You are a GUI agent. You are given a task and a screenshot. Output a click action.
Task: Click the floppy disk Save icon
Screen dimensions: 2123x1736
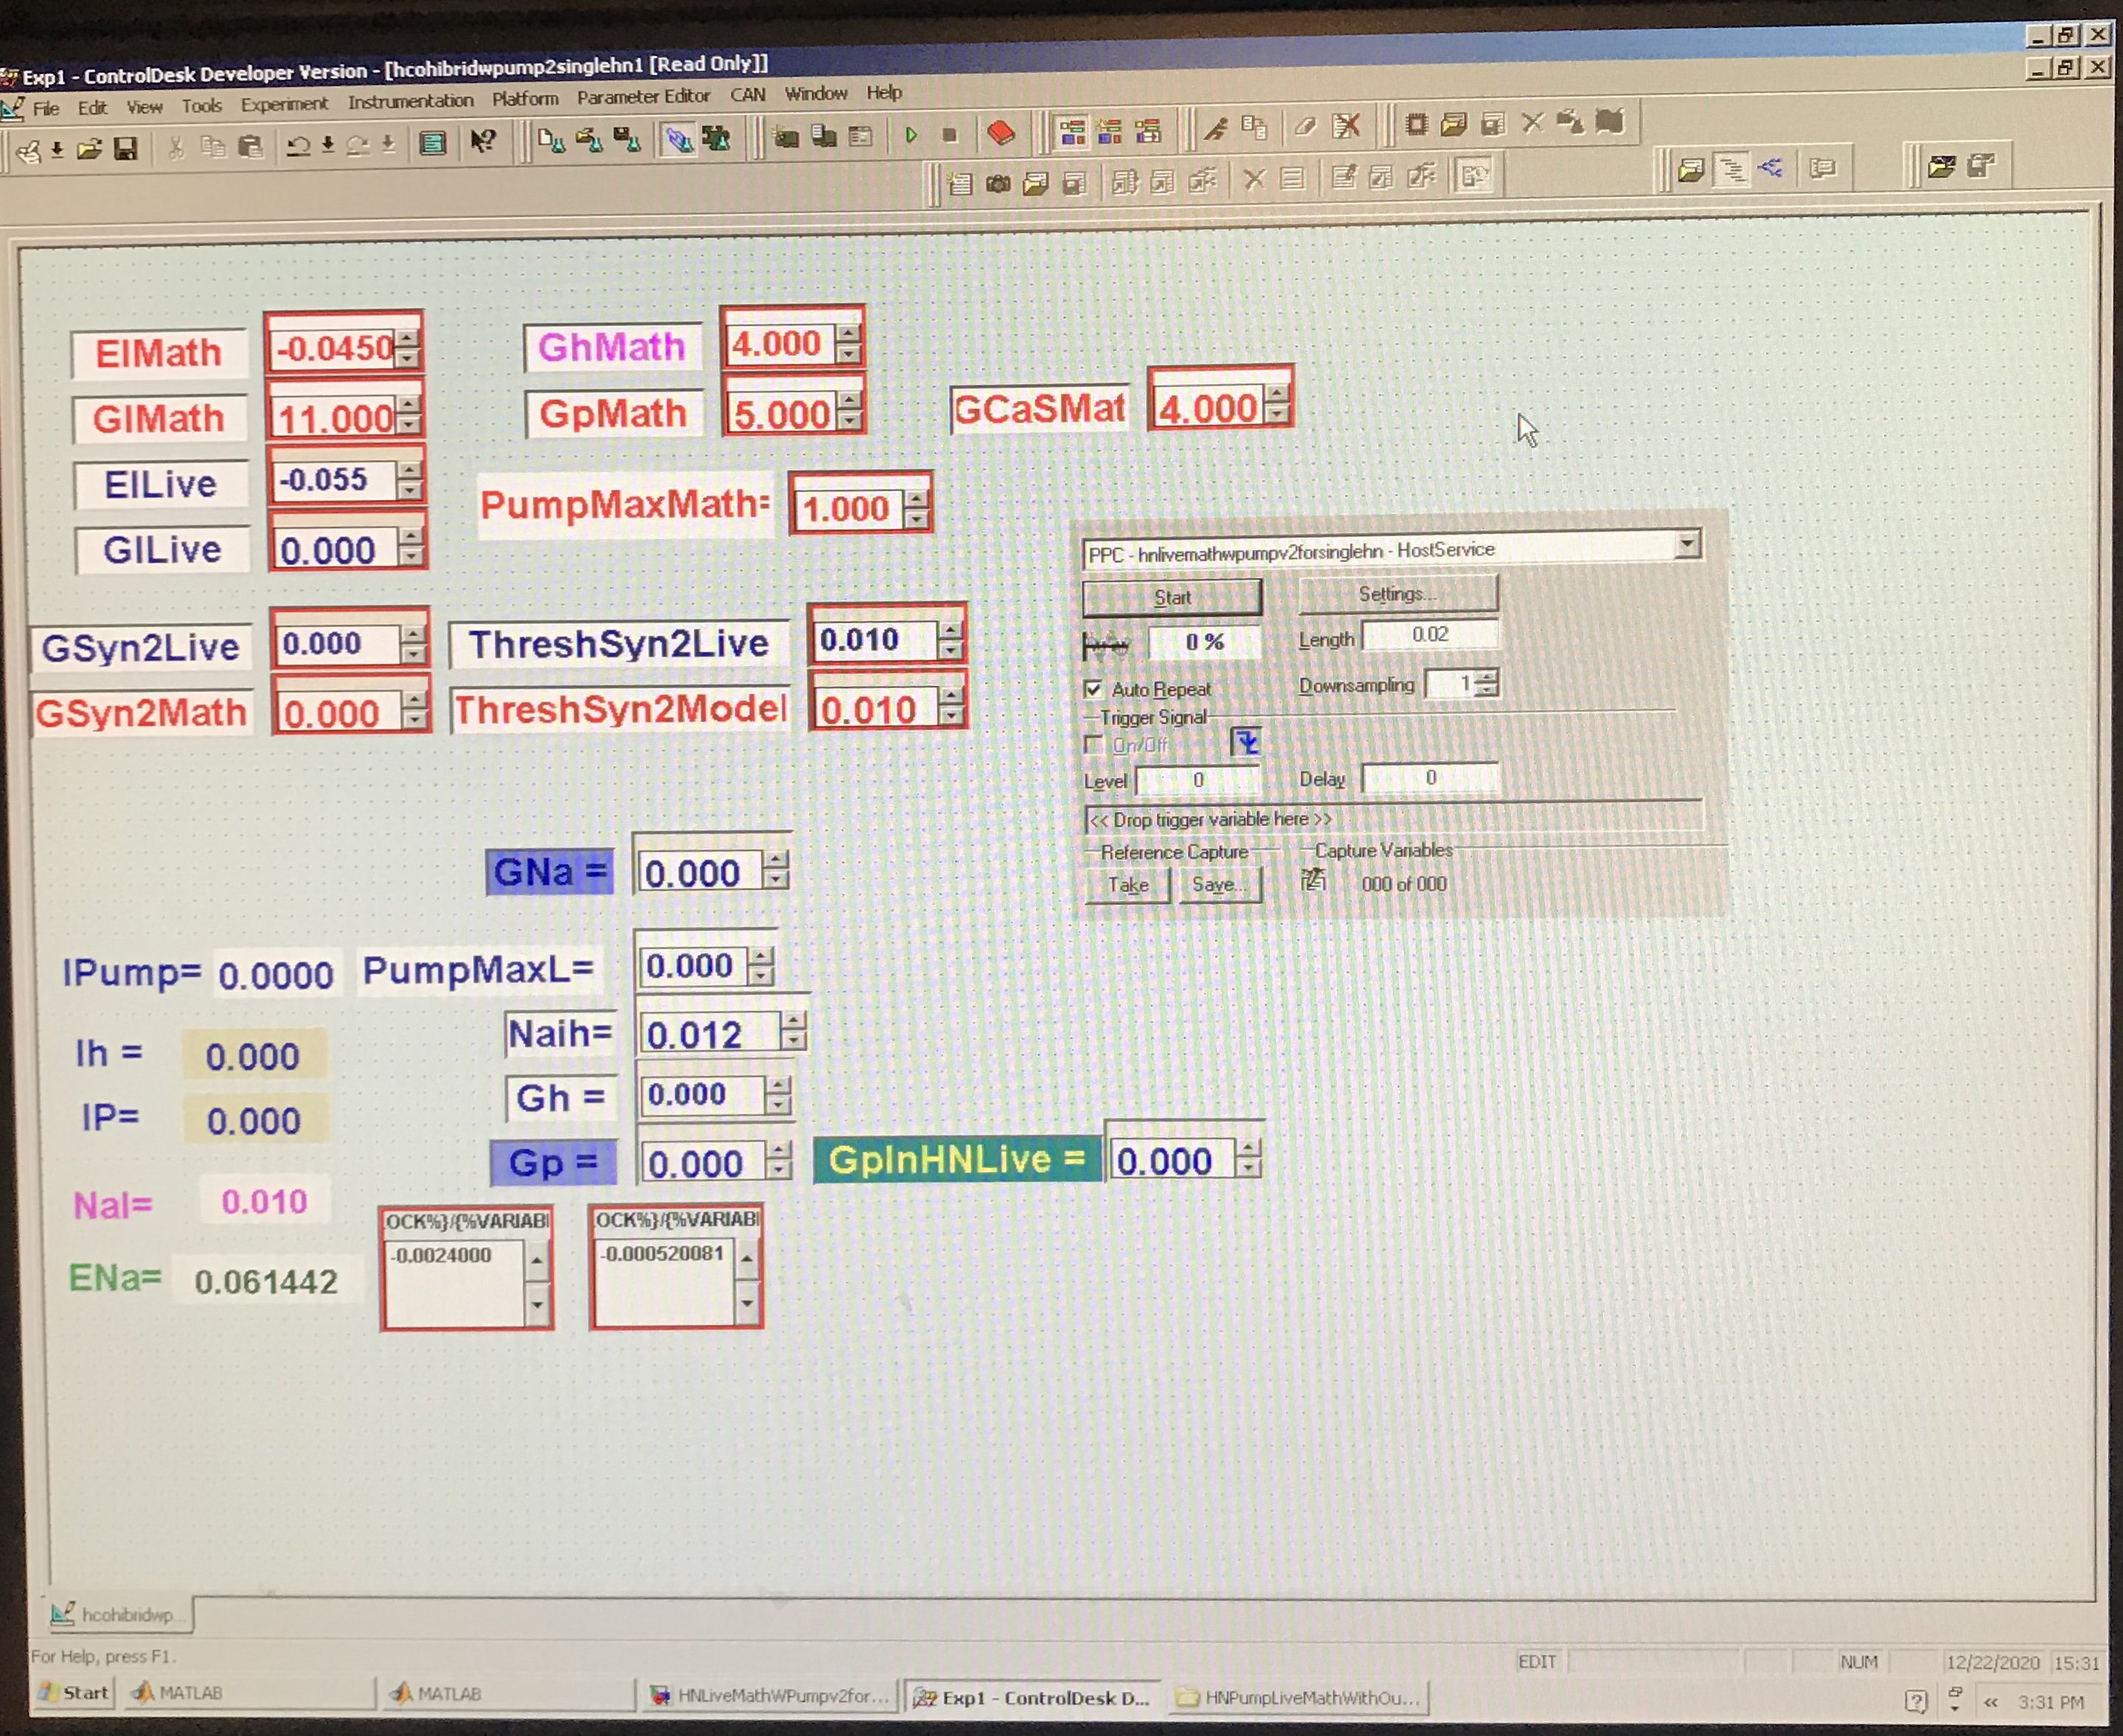[x=126, y=150]
